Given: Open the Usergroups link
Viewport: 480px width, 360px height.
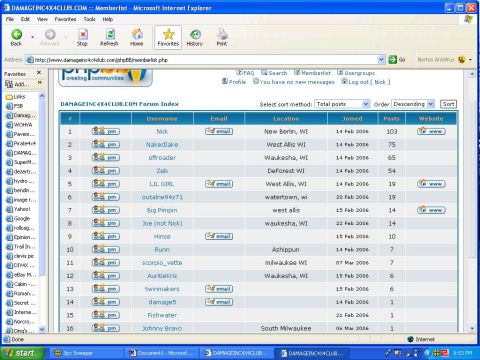Looking at the screenshot, I should tap(360, 73).
